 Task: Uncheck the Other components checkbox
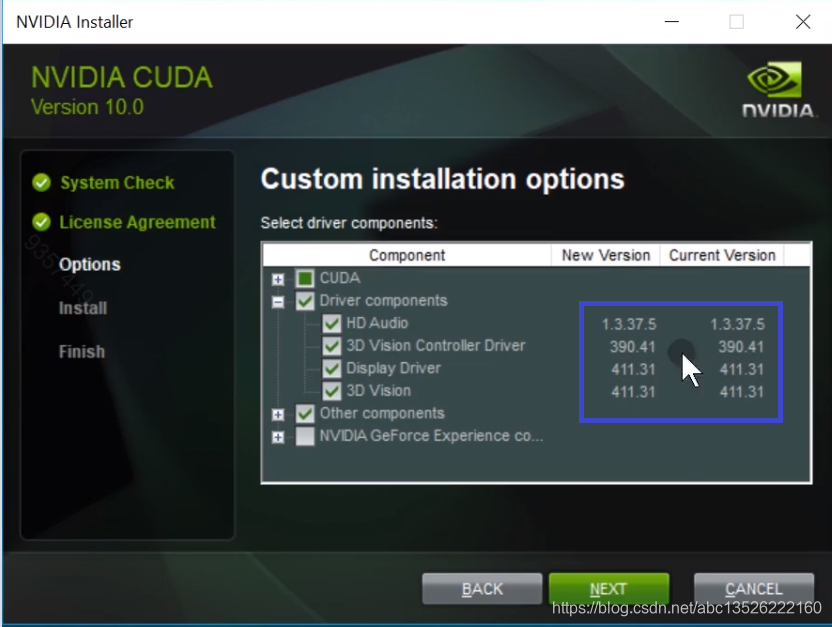(x=305, y=414)
